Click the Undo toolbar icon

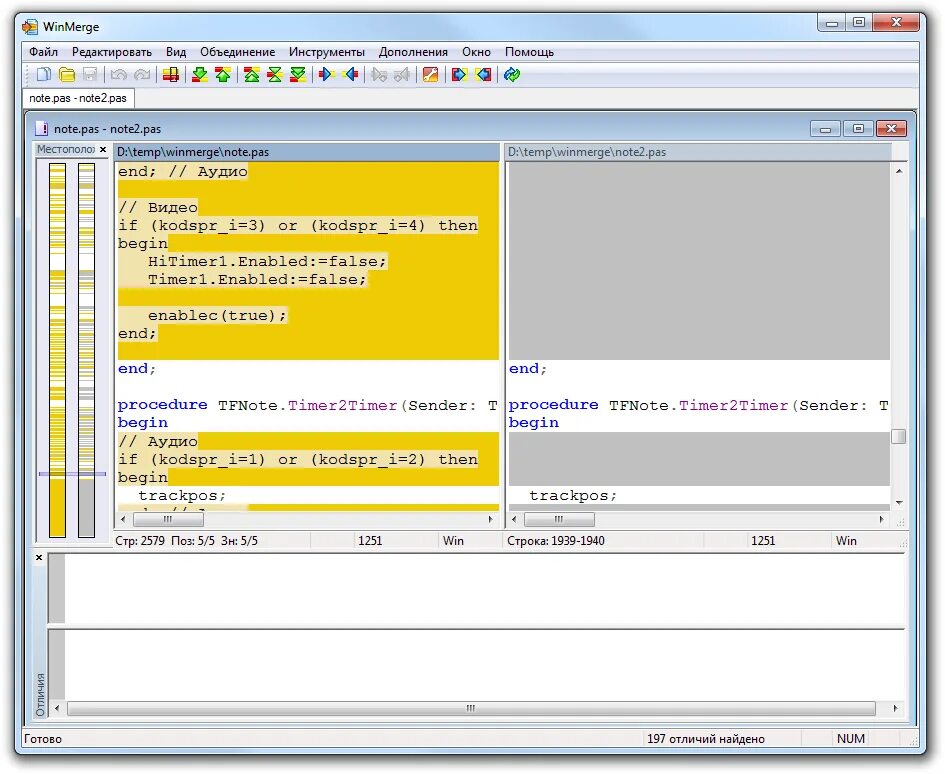[x=119, y=75]
